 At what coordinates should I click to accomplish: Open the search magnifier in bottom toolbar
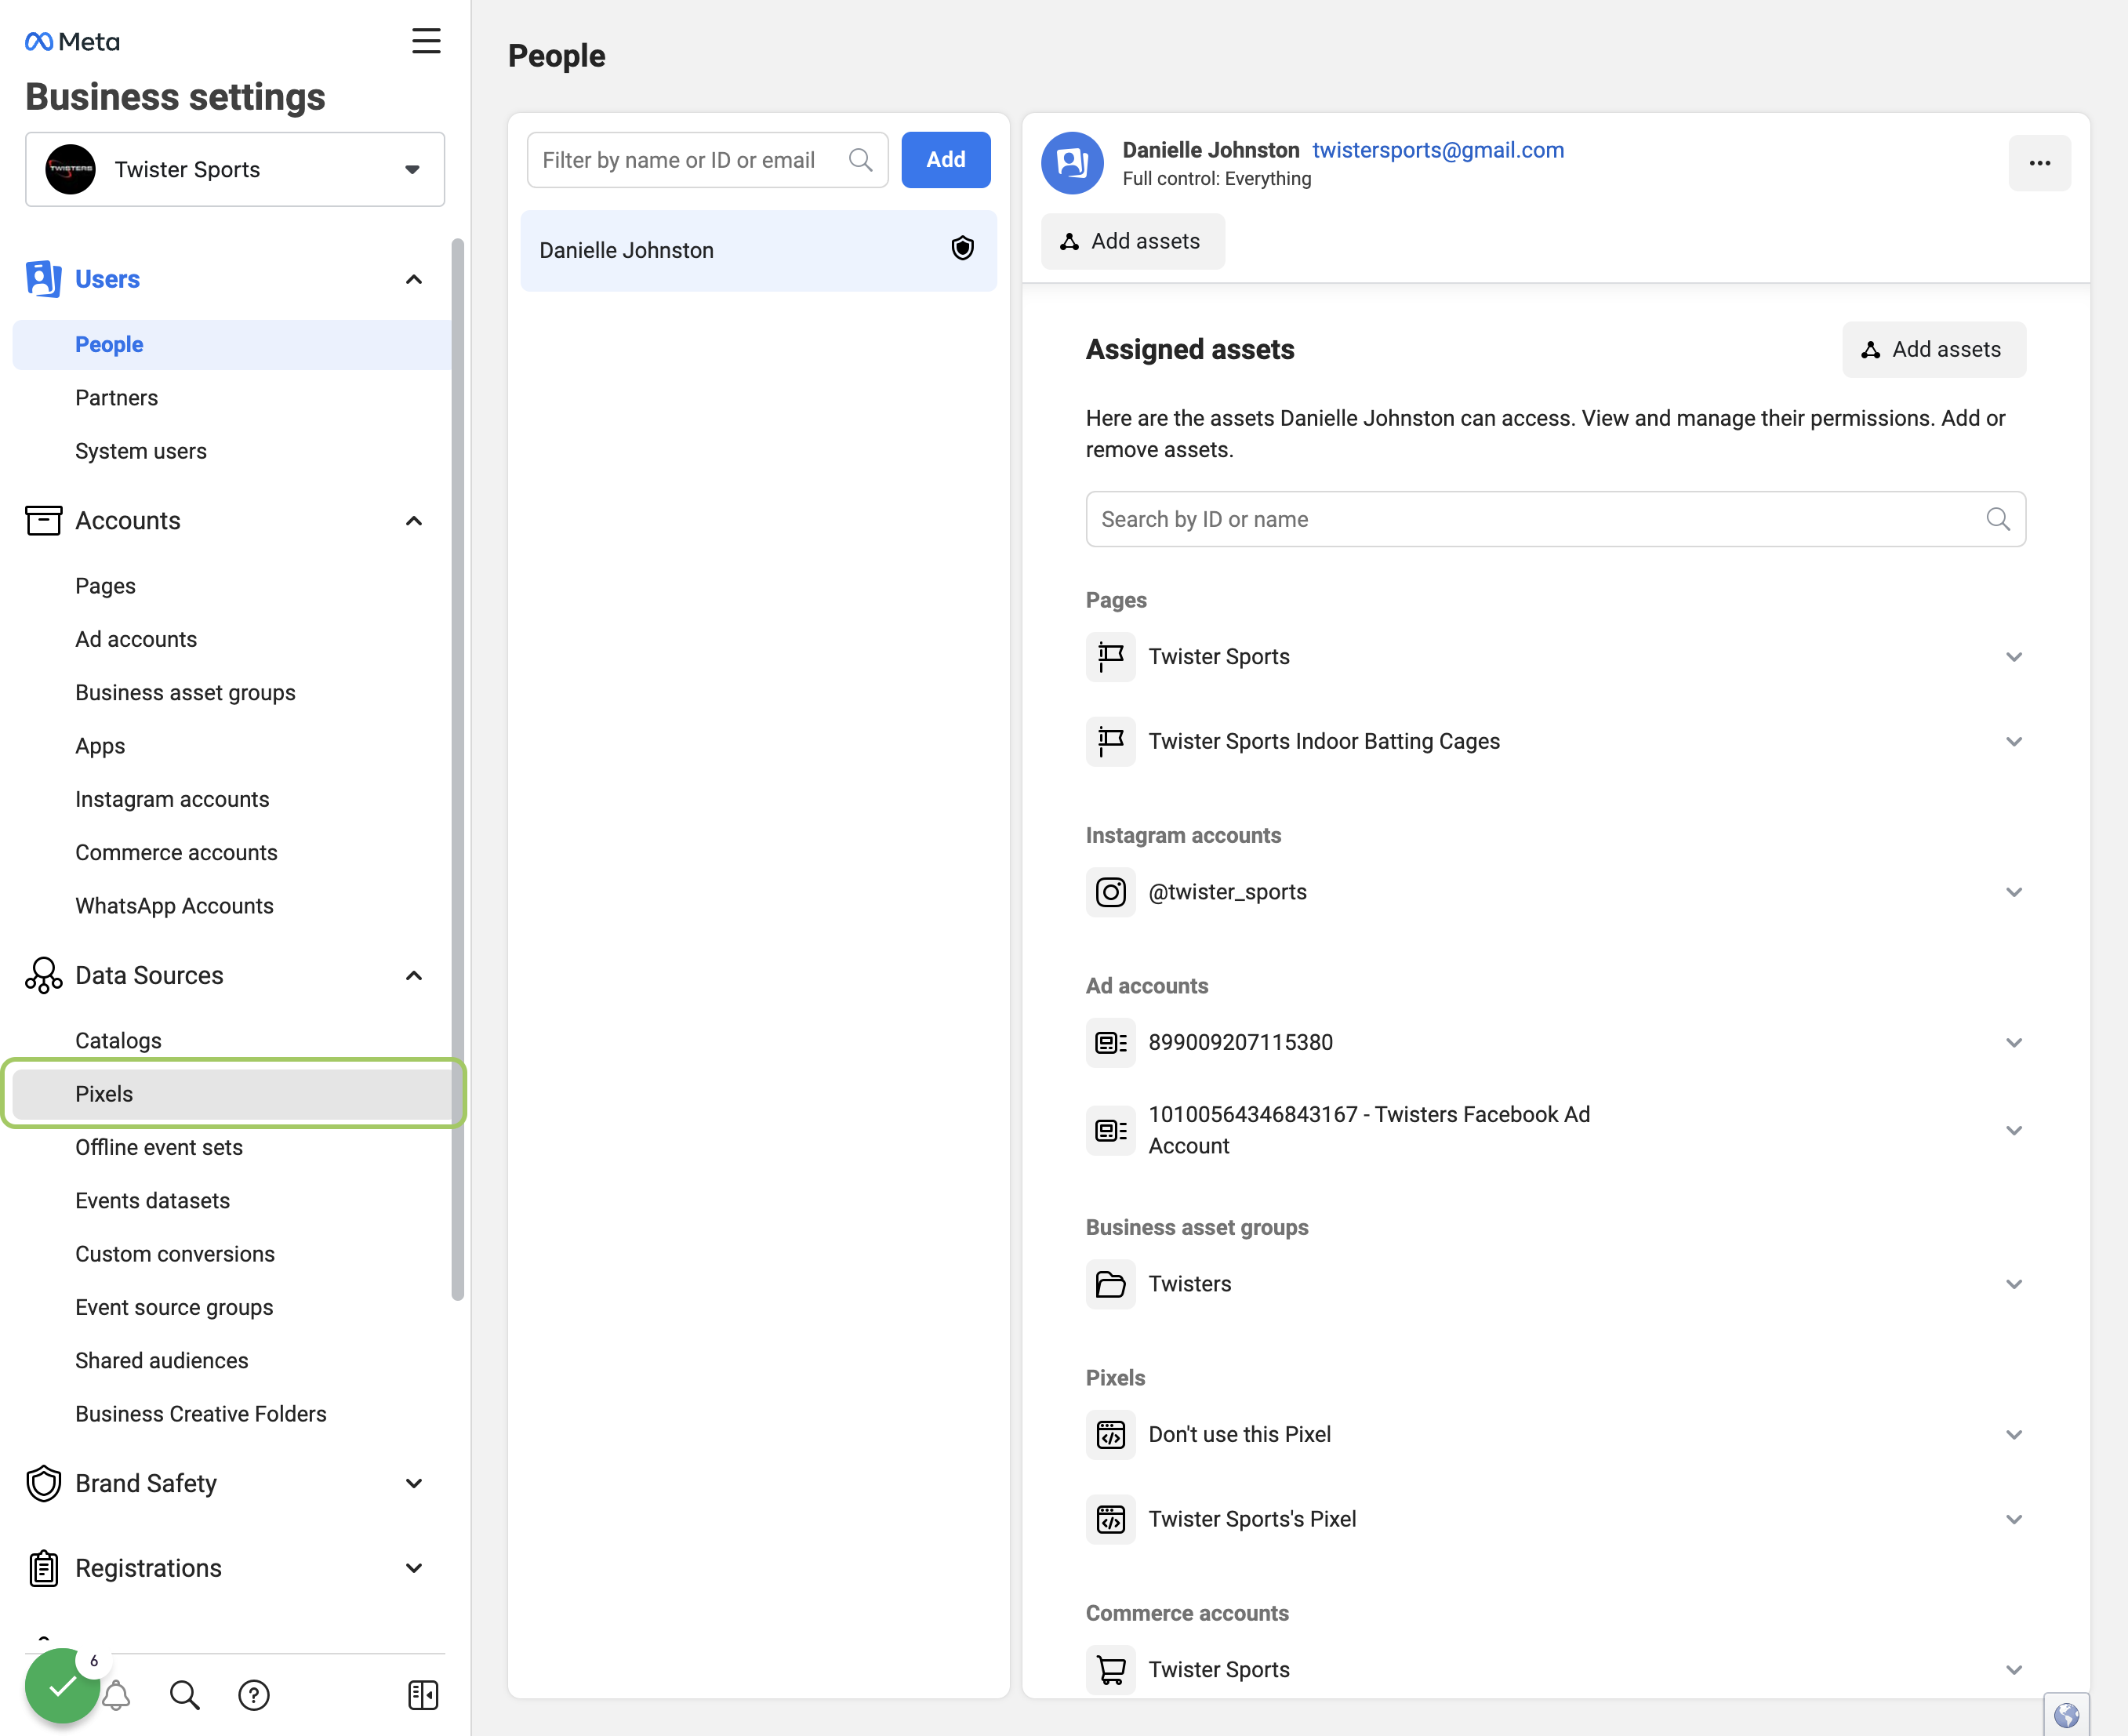coord(184,1695)
